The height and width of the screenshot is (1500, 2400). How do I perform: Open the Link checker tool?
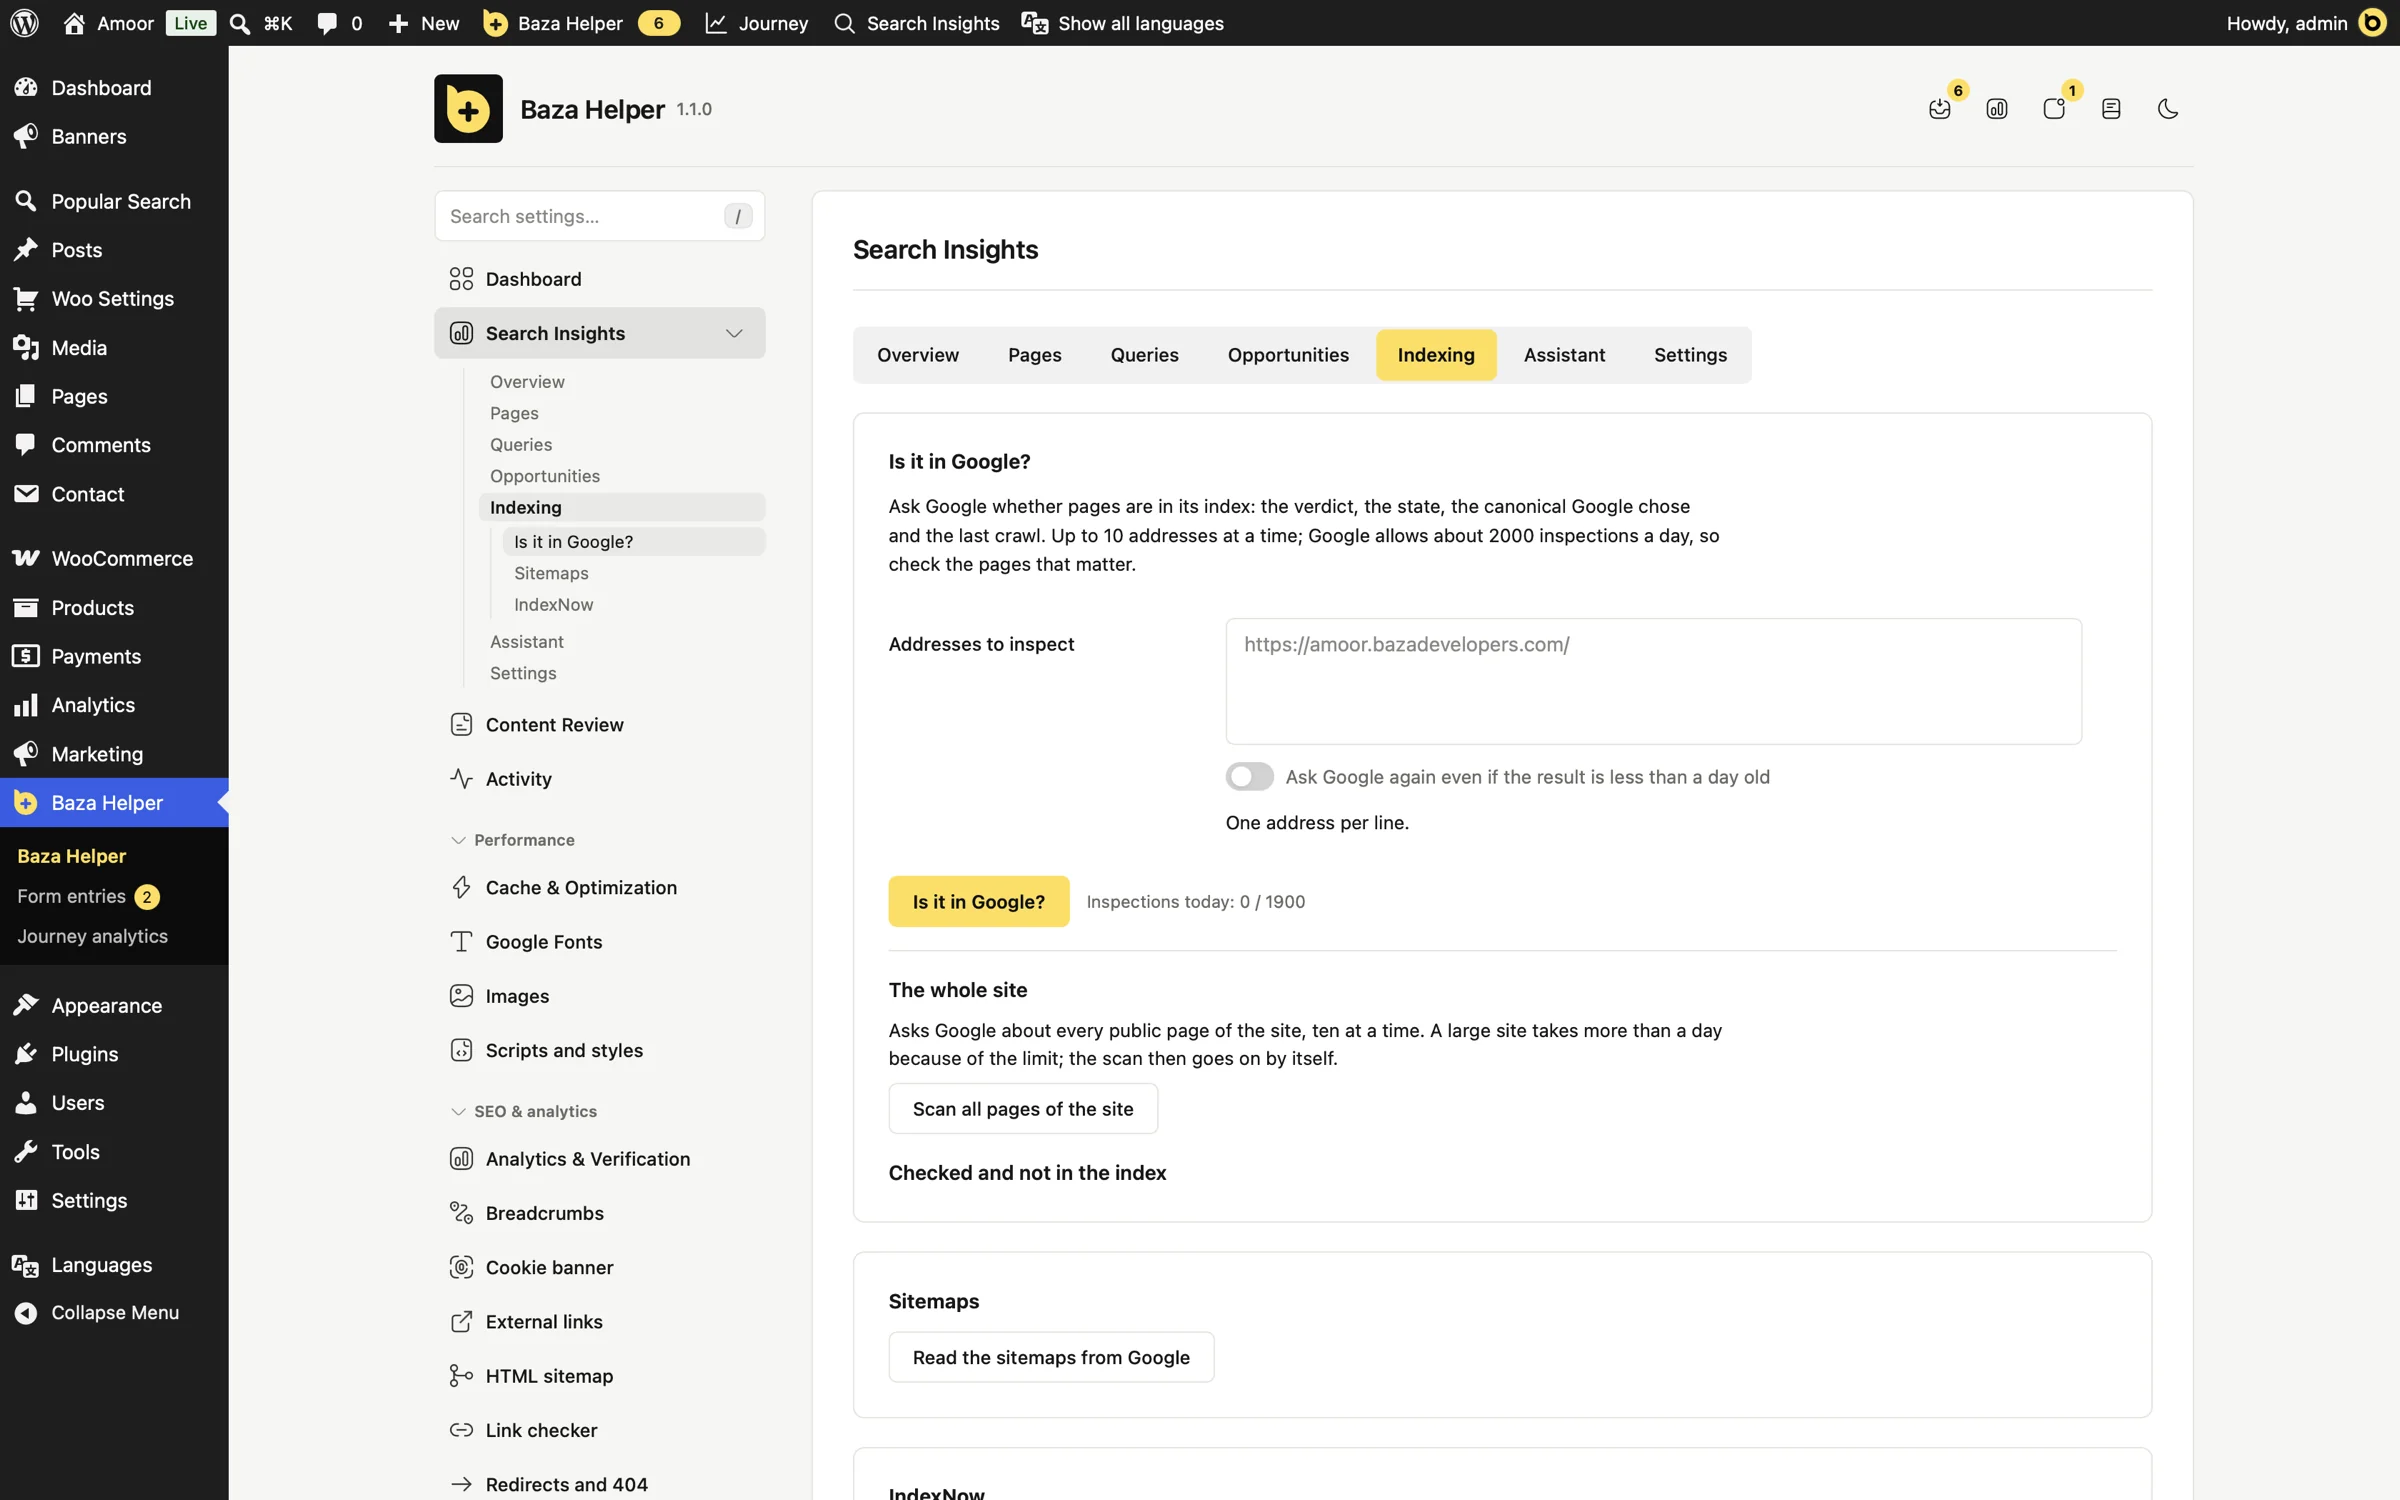pos(600,1430)
